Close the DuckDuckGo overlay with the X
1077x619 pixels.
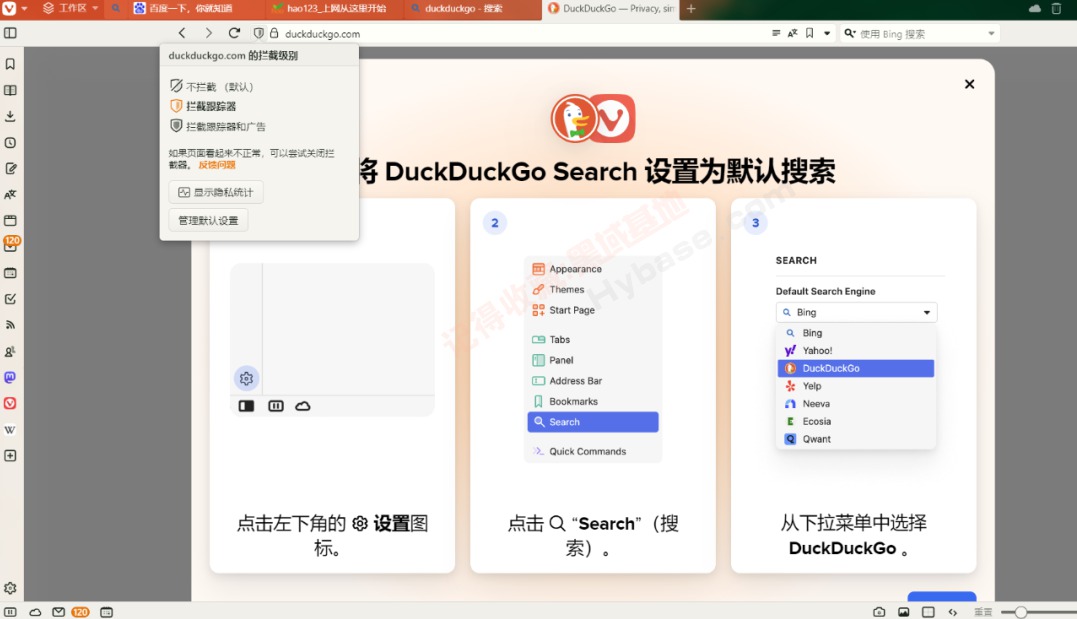969,84
